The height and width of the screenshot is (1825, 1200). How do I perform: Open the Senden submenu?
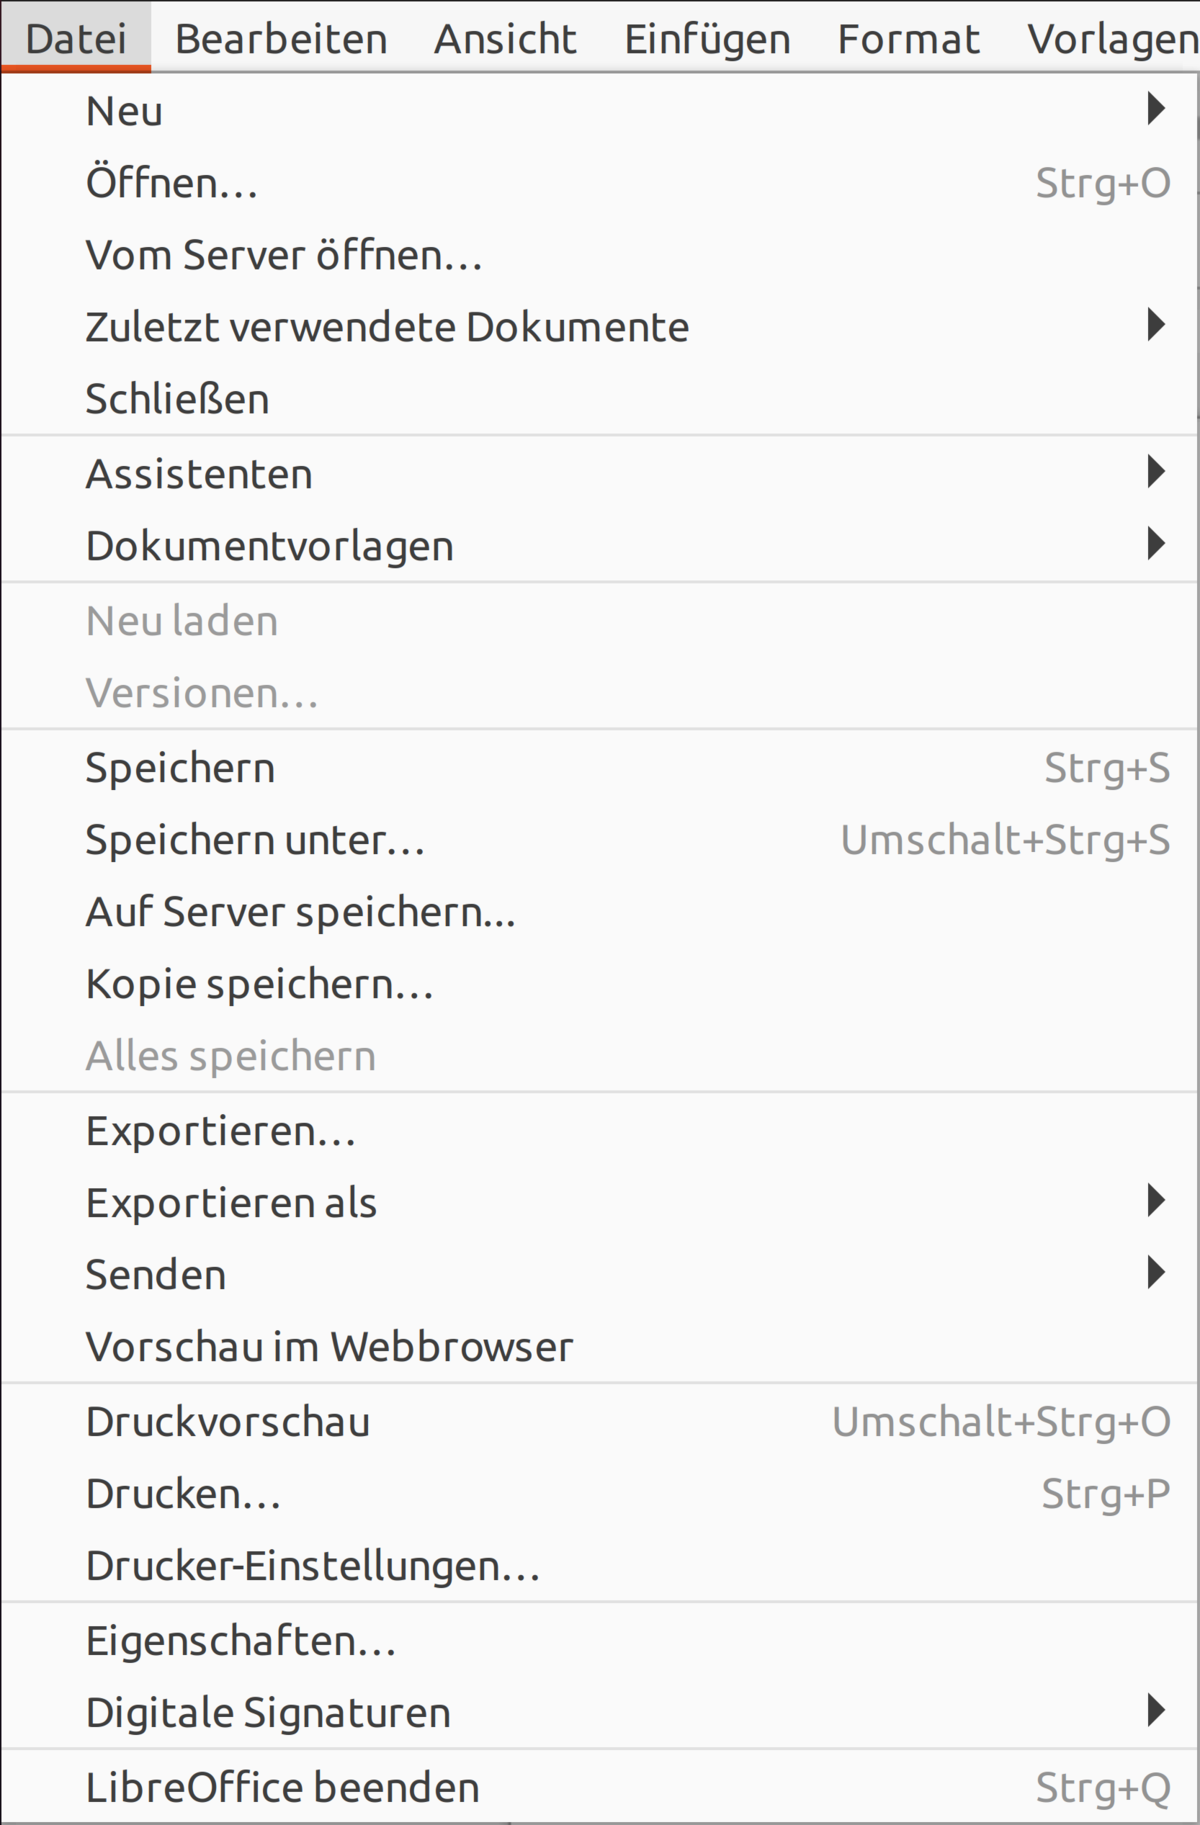pos(599,1274)
